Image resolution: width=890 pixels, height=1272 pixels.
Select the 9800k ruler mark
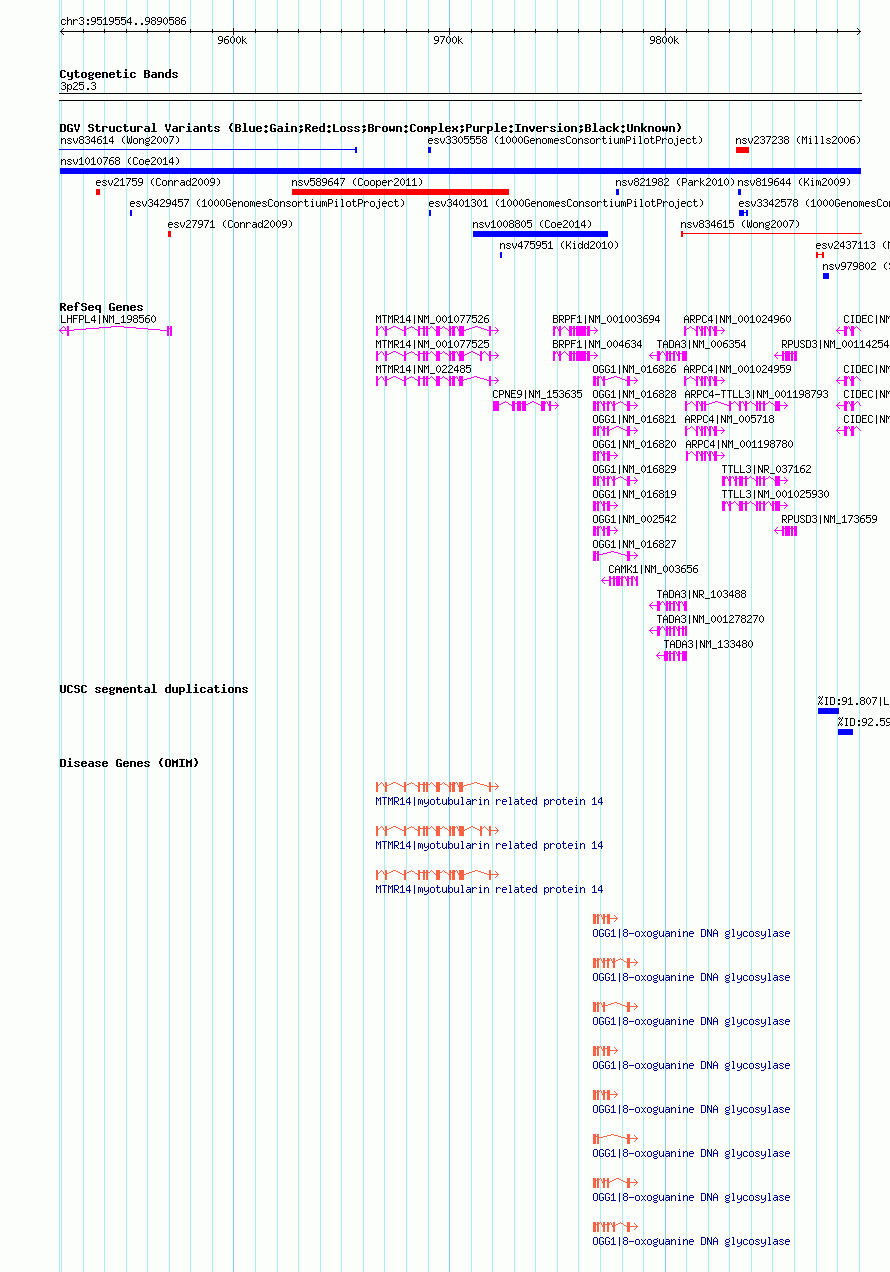pos(664,40)
